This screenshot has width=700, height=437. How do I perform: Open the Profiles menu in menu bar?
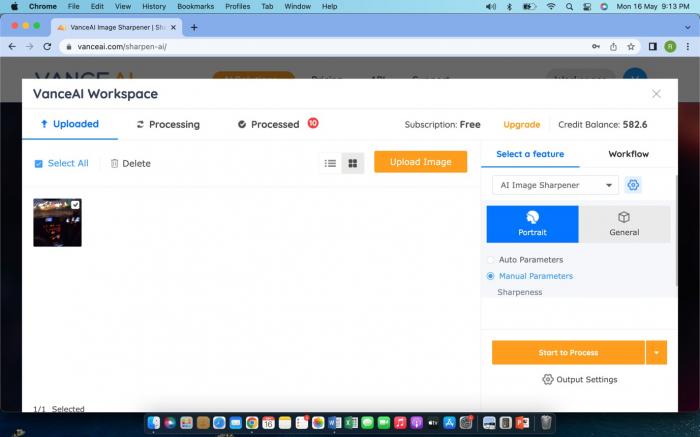[x=238, y=7]
